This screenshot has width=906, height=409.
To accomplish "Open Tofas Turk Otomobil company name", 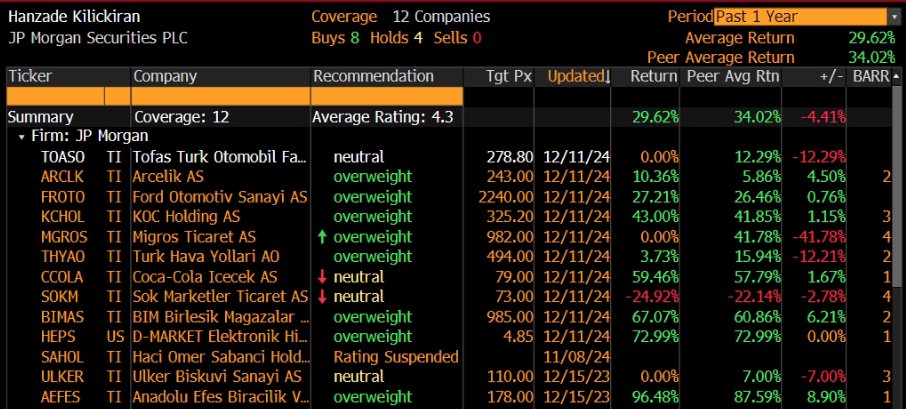I will [x=221, y=157].
